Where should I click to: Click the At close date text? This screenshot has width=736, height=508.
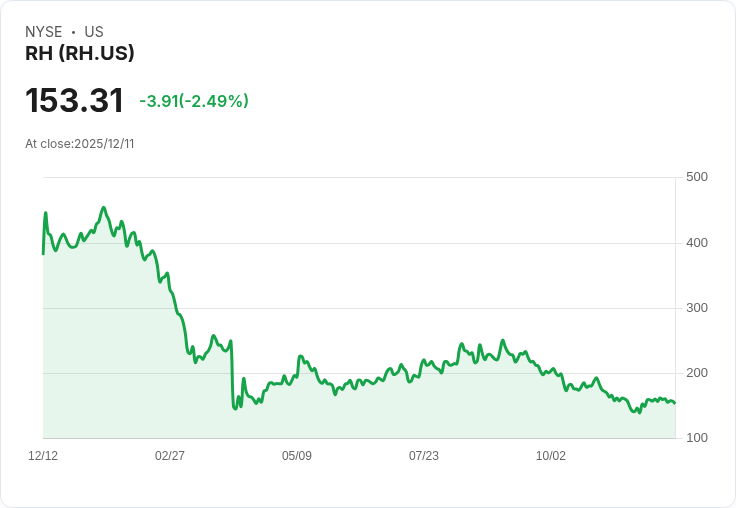80,144
